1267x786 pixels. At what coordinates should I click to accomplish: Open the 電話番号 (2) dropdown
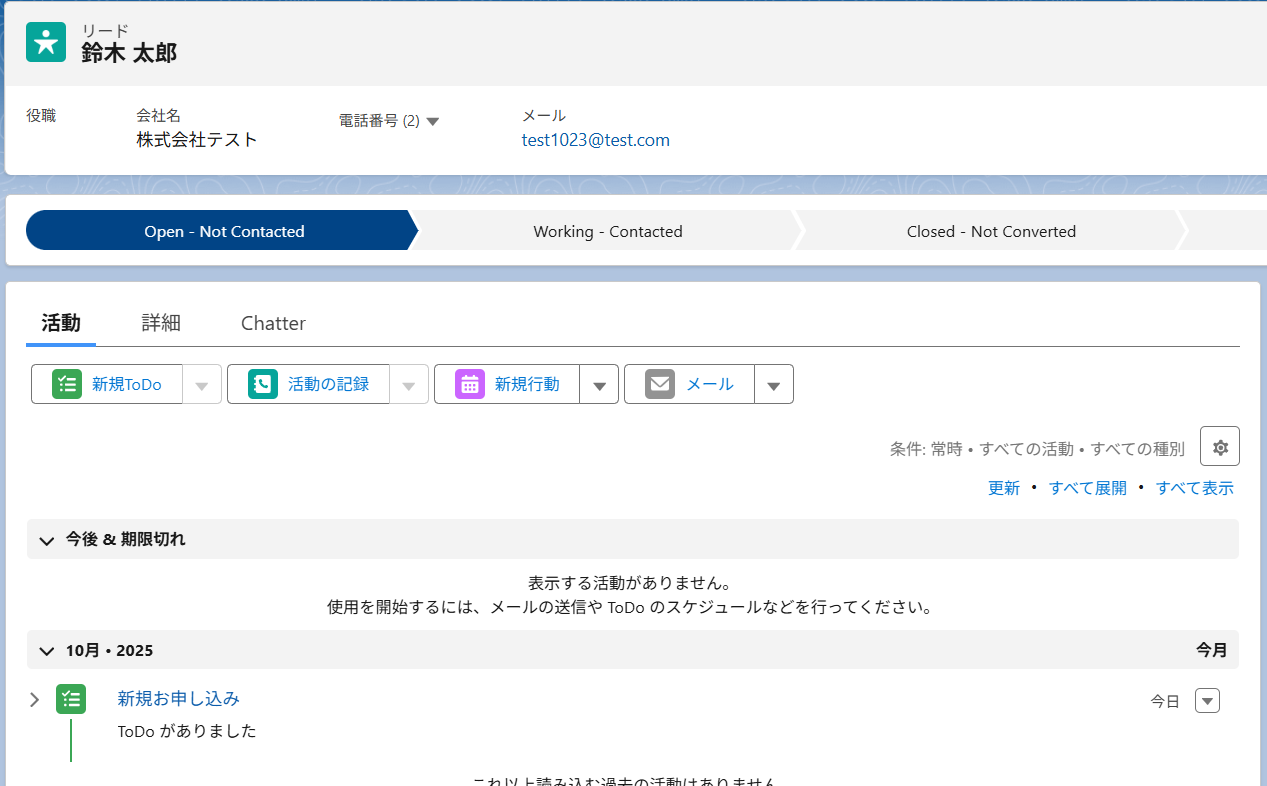(x=433, y=120)
